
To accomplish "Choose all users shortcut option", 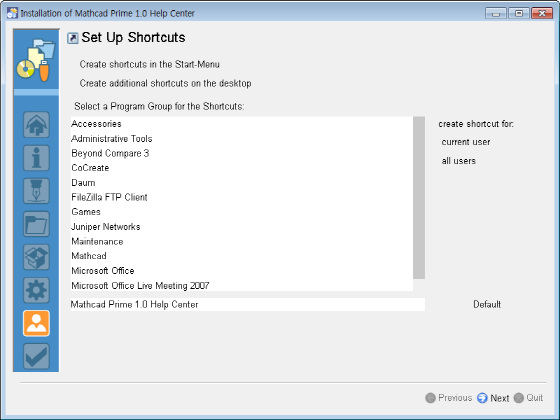I will pyautogui.click(x=459, y=161).
